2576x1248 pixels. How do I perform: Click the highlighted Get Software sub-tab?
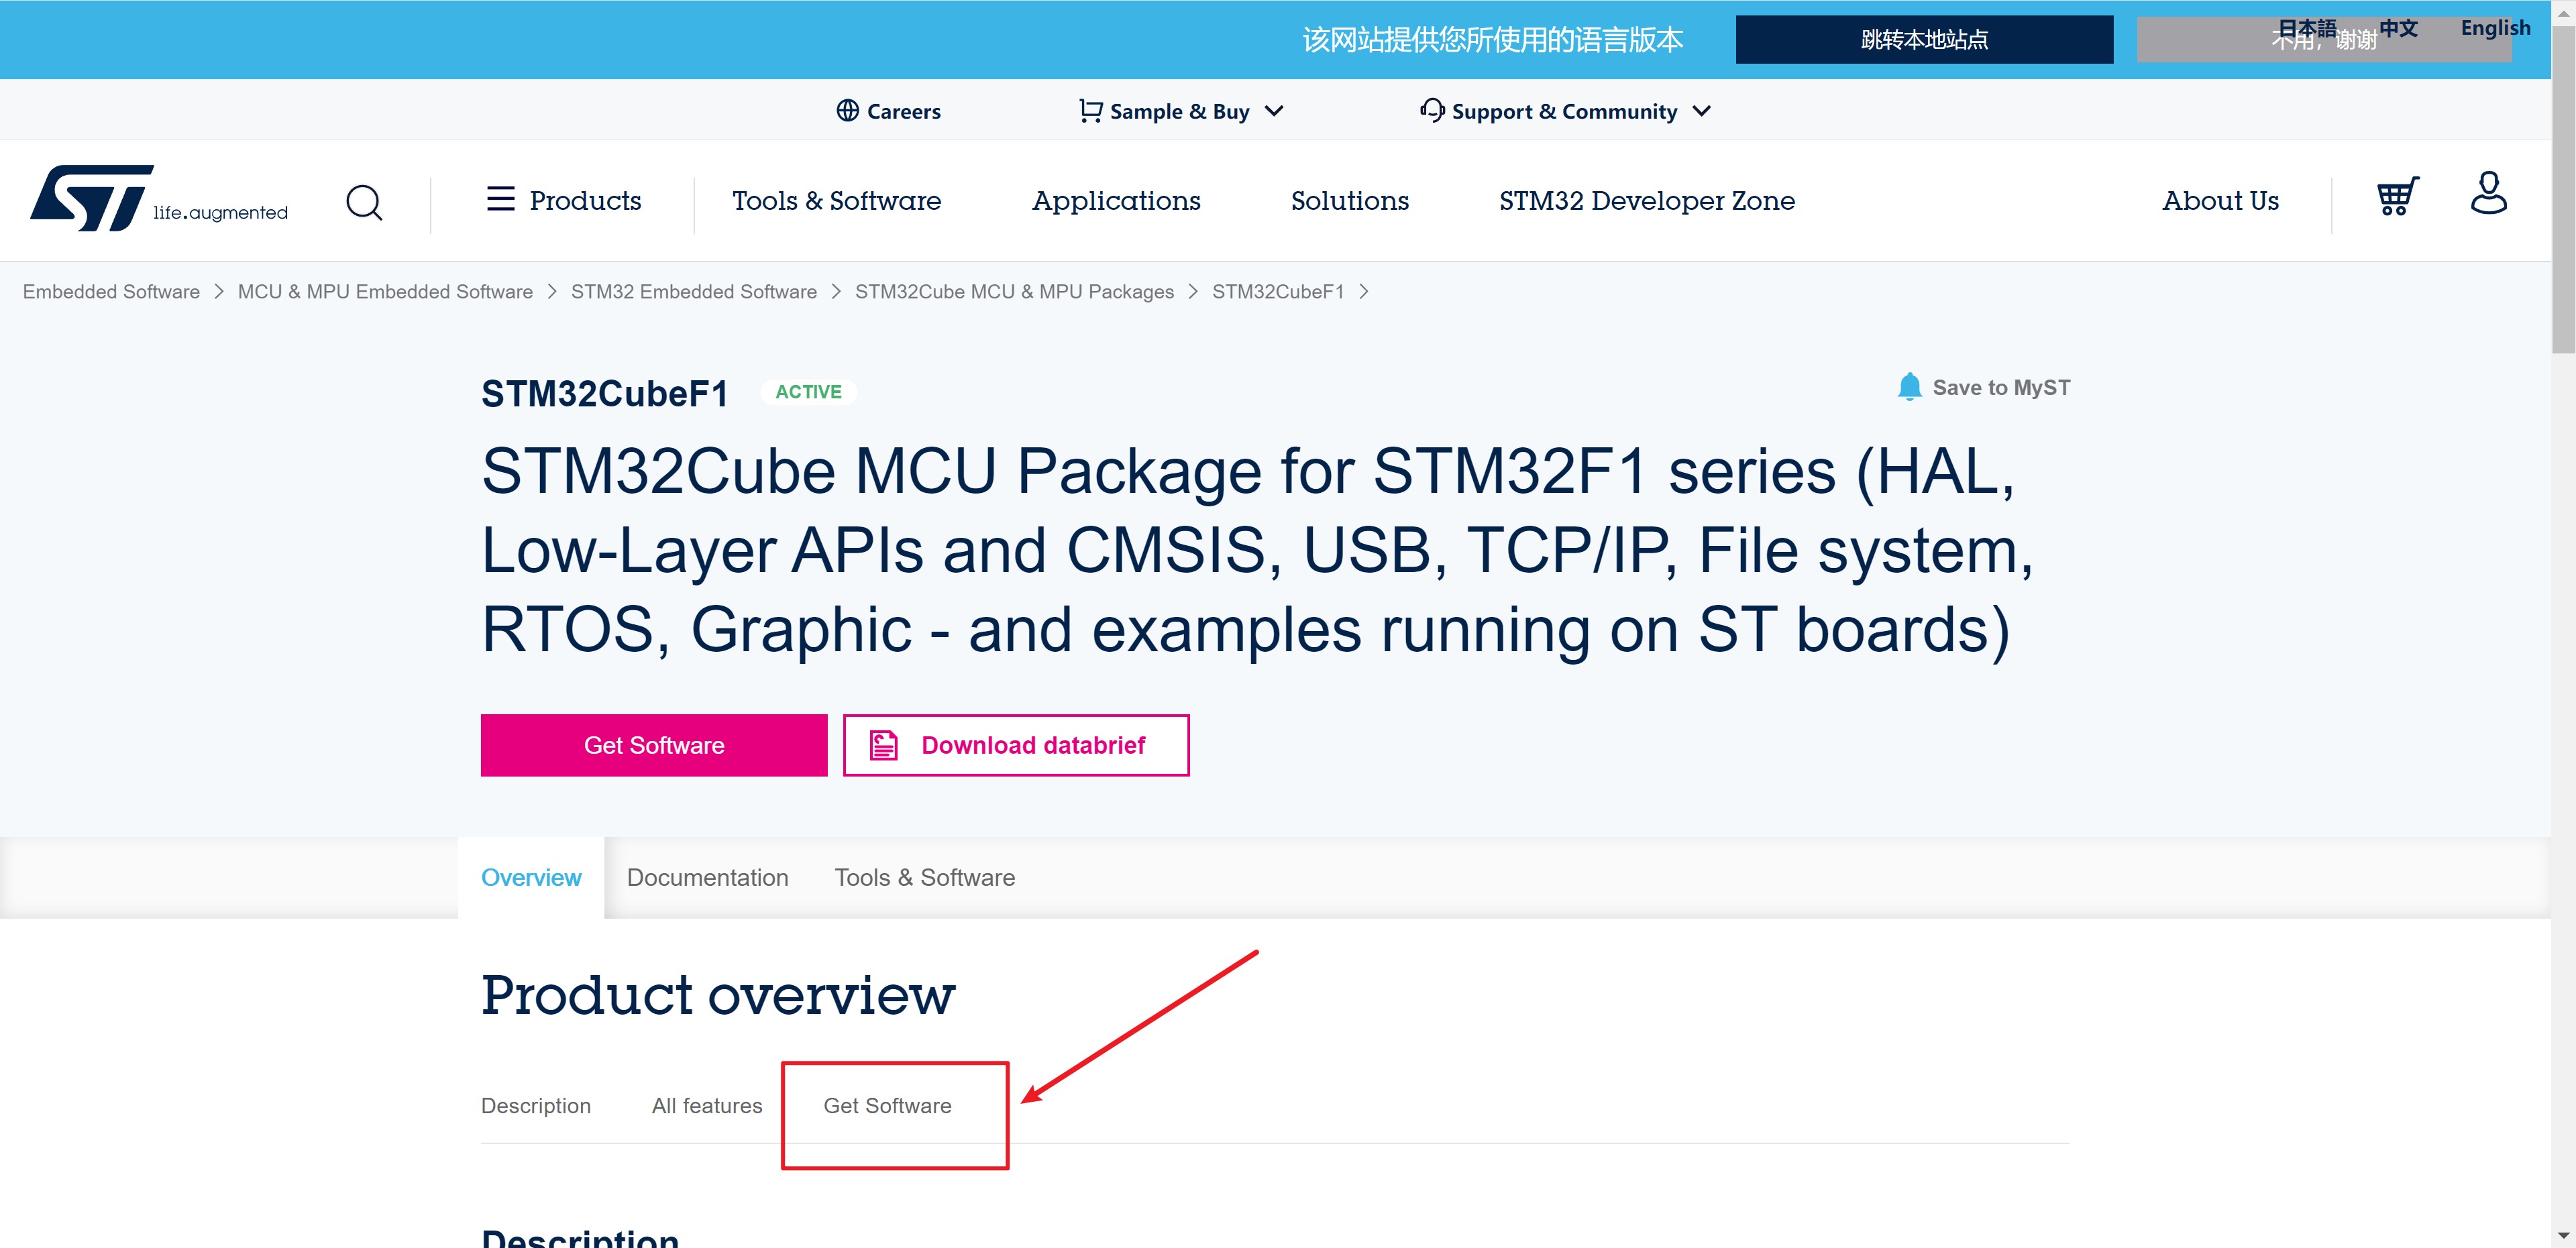click(x=887, y=1105)
